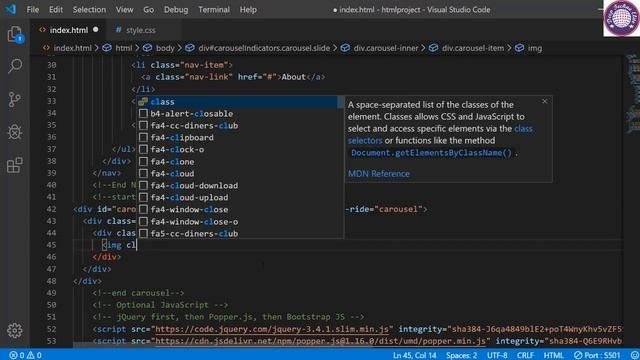Close the suggestion details panel
This screenshot has height=360, width=640.
[544, 101]
